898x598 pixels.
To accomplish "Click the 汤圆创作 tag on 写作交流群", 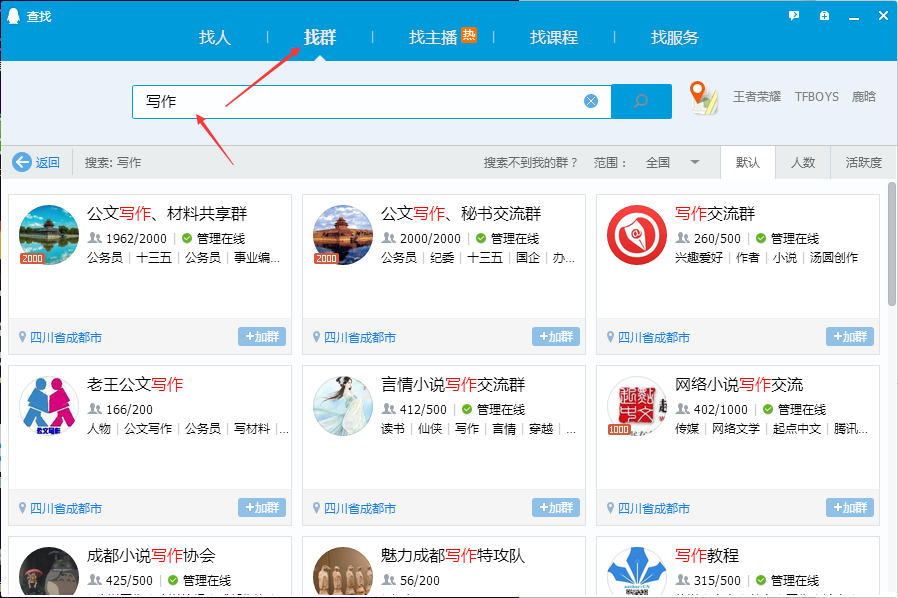I will coord(834,258).
